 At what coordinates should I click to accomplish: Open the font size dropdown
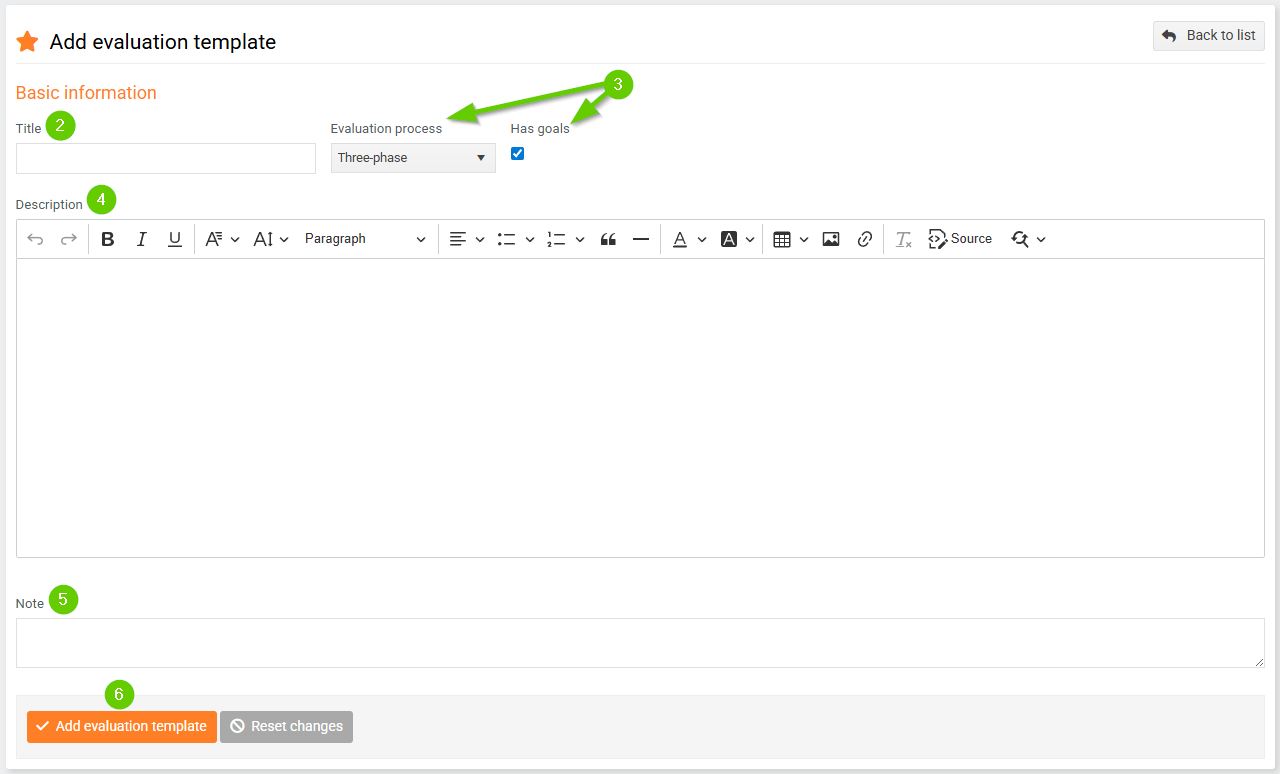271,239
